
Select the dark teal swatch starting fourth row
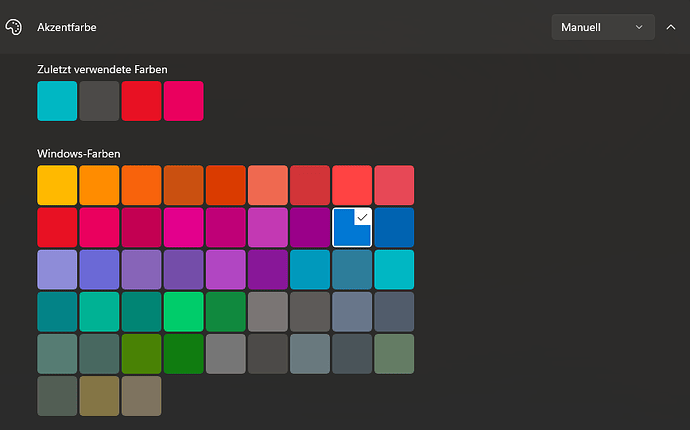(x=57, y=312)
